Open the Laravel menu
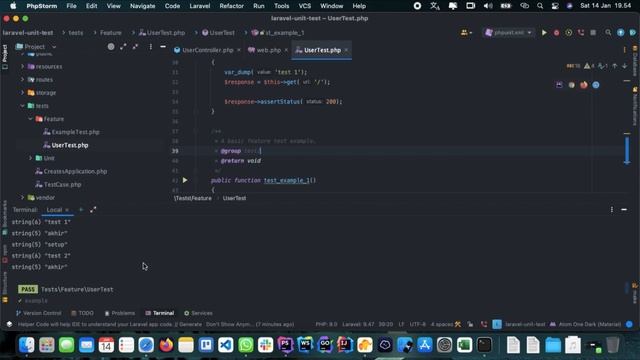 (x=200, y=6)
